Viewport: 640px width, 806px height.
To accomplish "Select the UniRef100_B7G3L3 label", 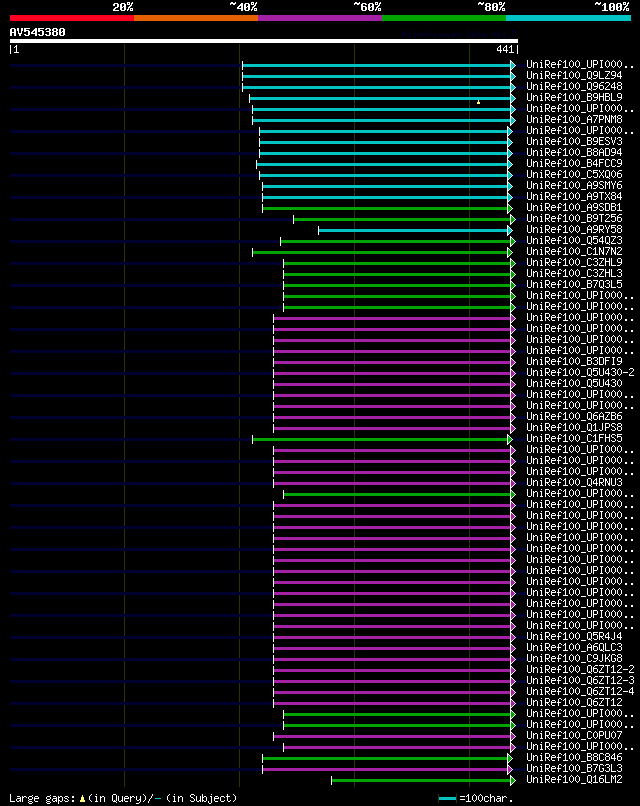I will [x=574, y=768].
